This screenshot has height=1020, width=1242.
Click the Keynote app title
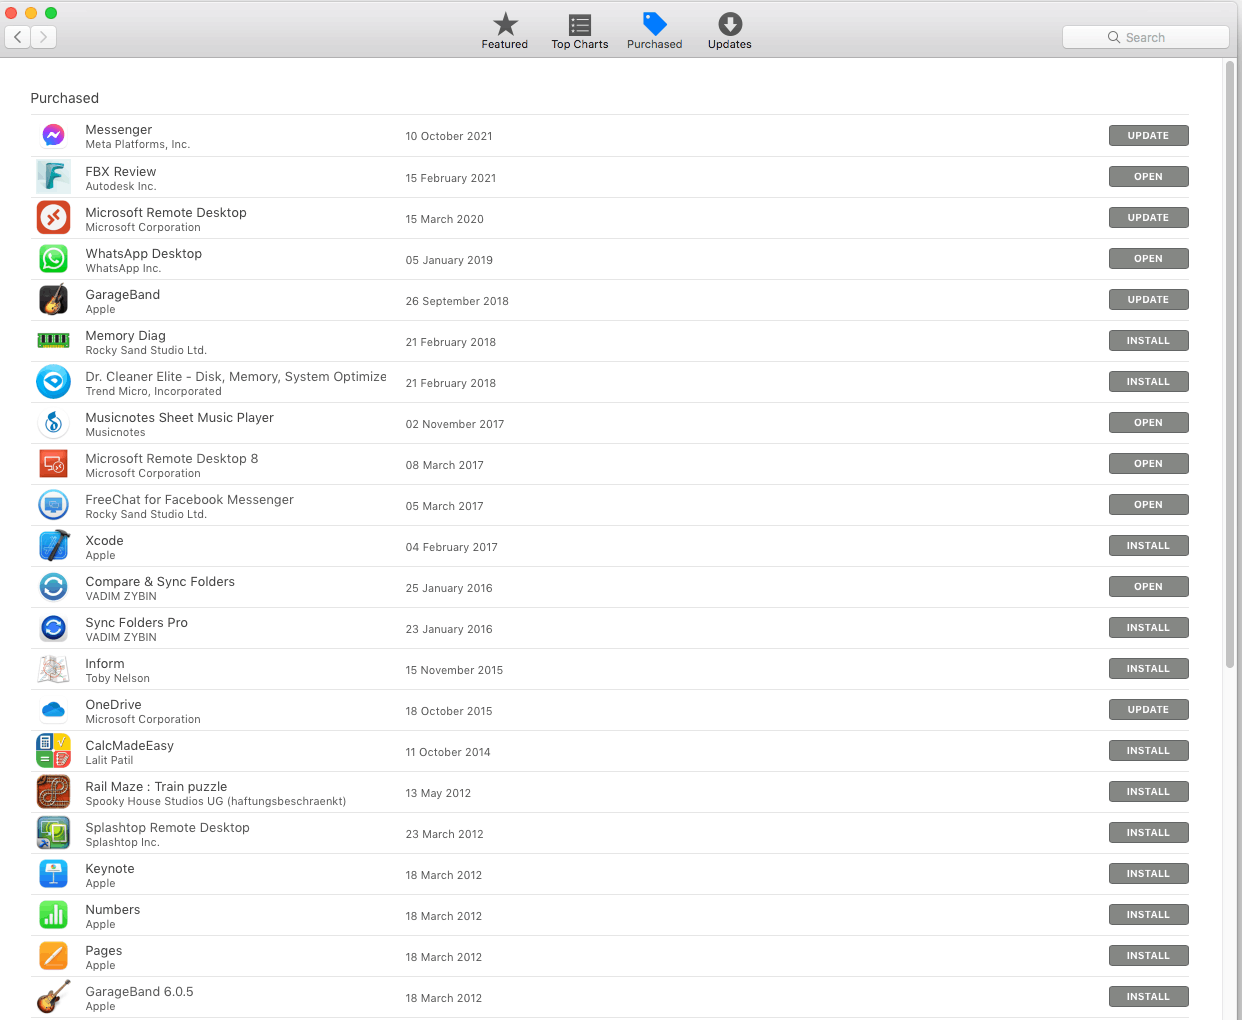pyautogui.click(x=110, y=868)
